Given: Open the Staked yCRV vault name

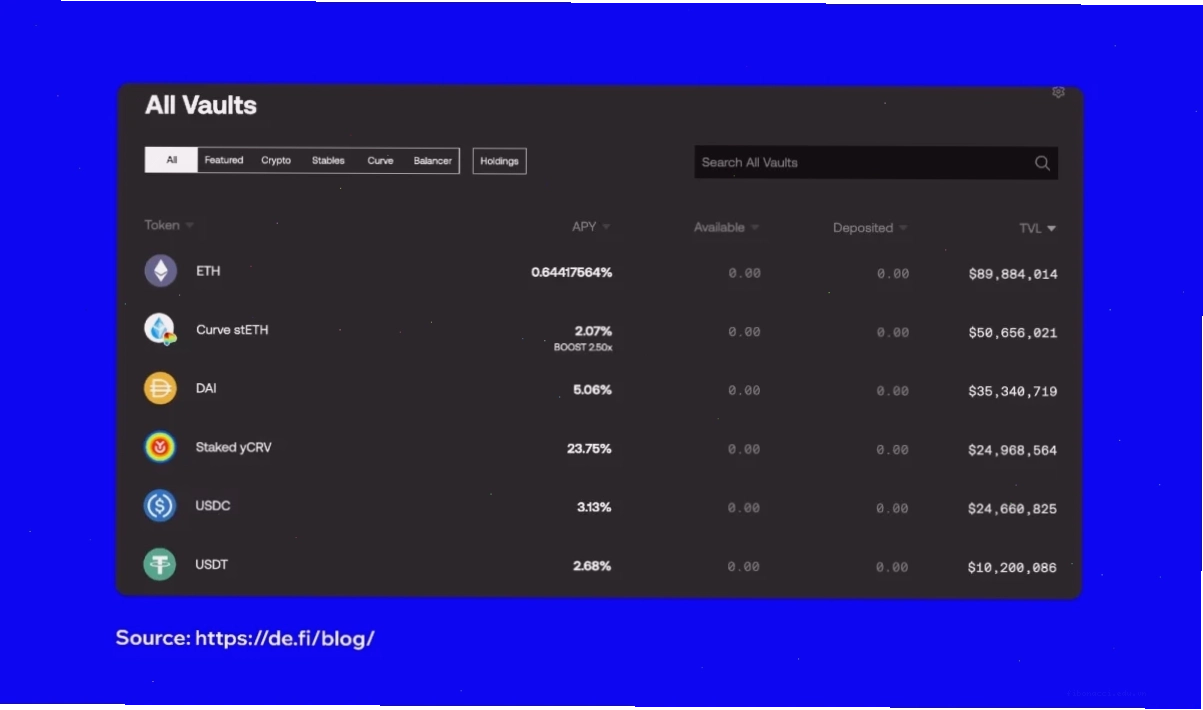Looking at the screenshot, I should coord(233,447).
